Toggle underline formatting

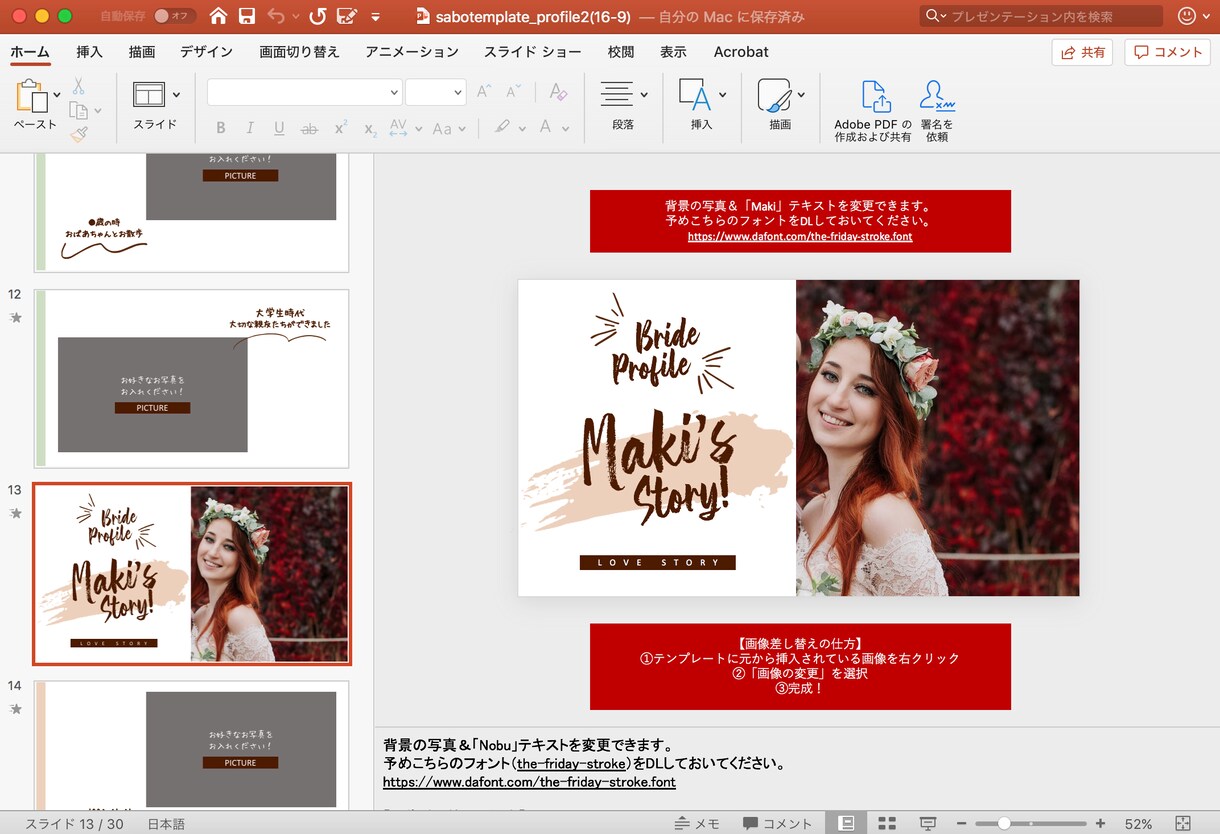coord(279,128)
